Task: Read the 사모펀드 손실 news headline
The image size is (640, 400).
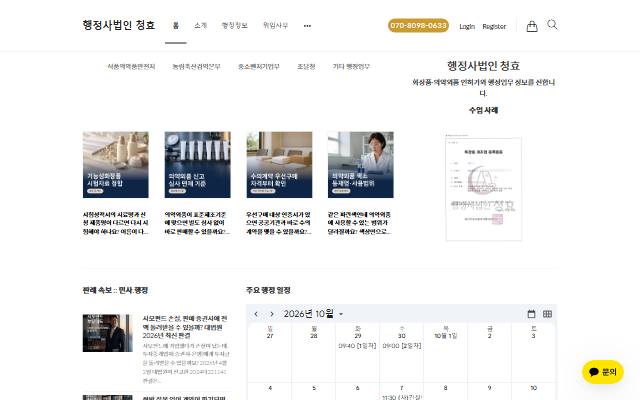Action: (x=185, y=327)
